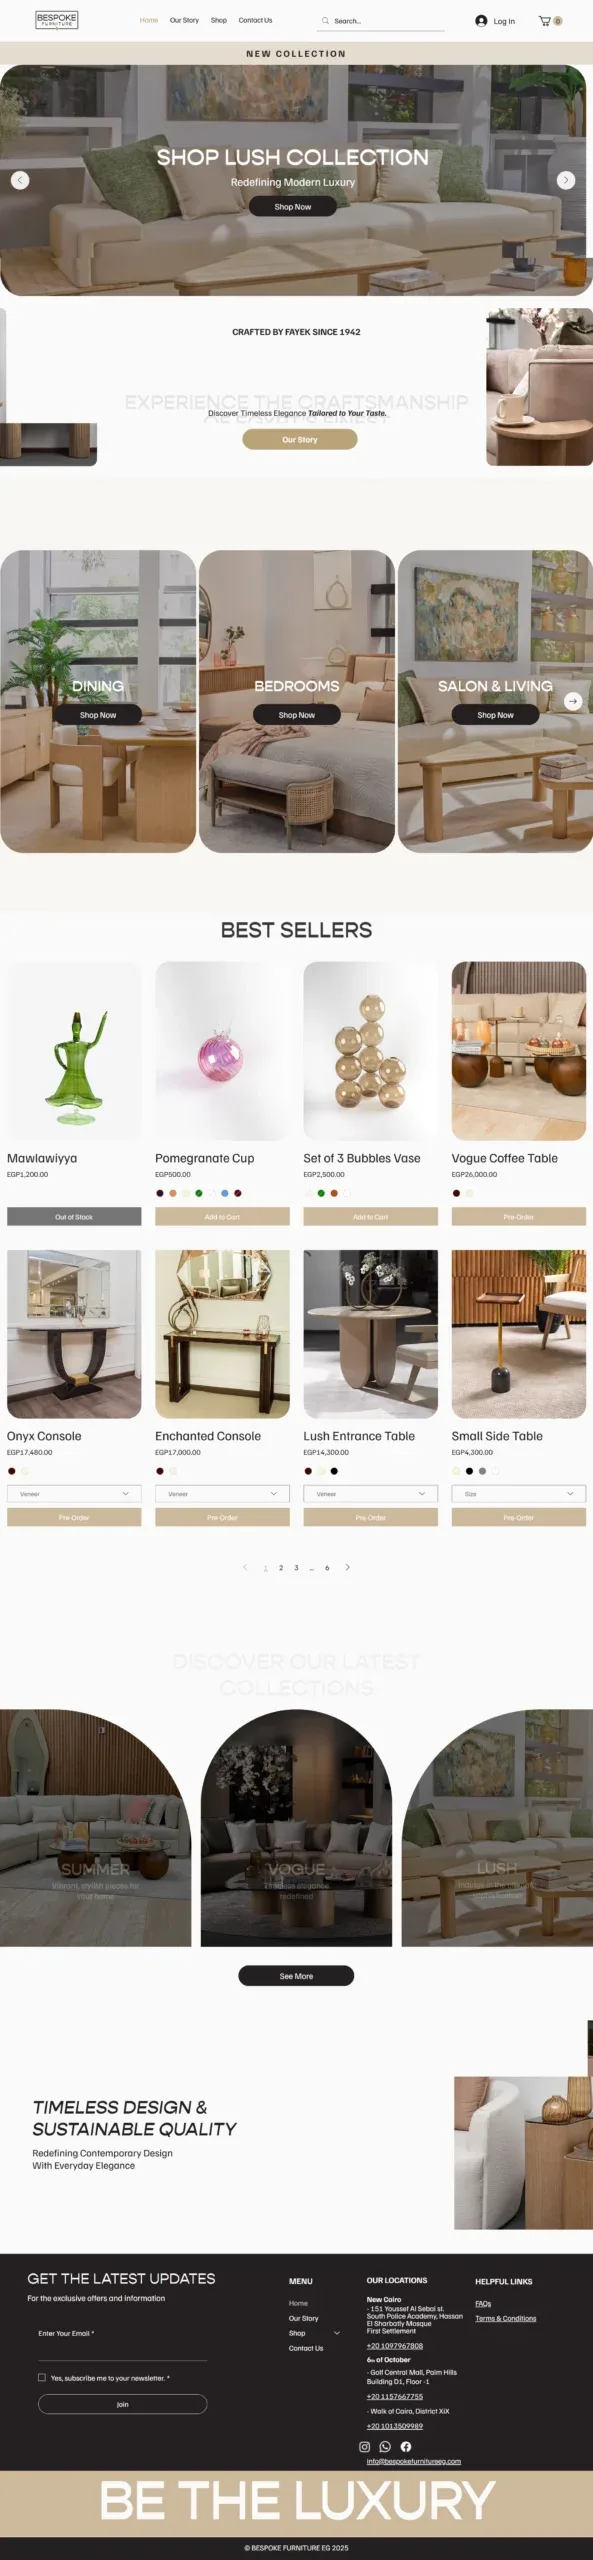Viewport: 593px width, 2560px height.
Task: Go to next hero slide arrow
Action: [x=566, y=180]
